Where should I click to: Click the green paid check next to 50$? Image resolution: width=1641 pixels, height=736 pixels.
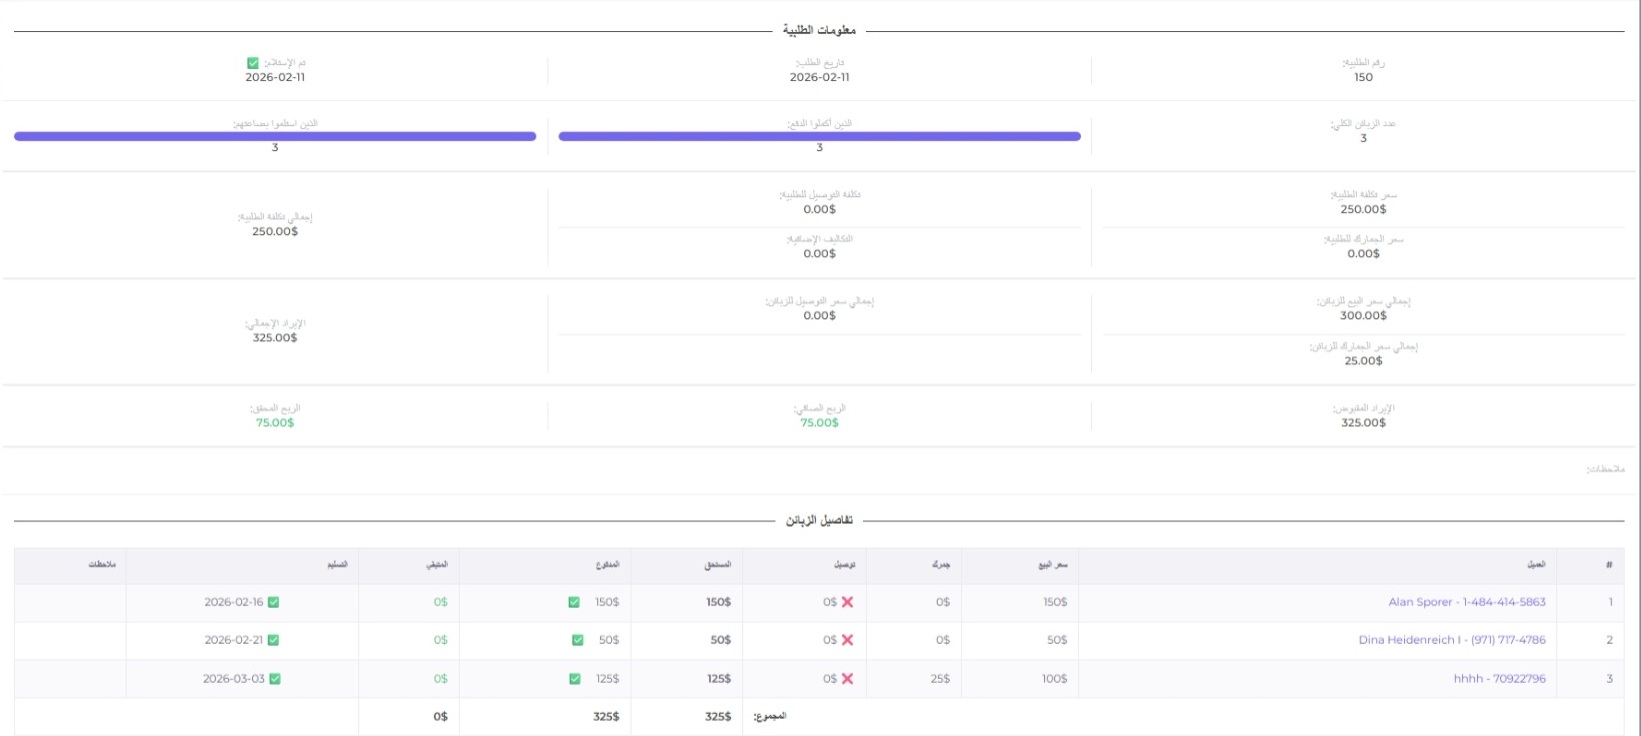(577, 640)
